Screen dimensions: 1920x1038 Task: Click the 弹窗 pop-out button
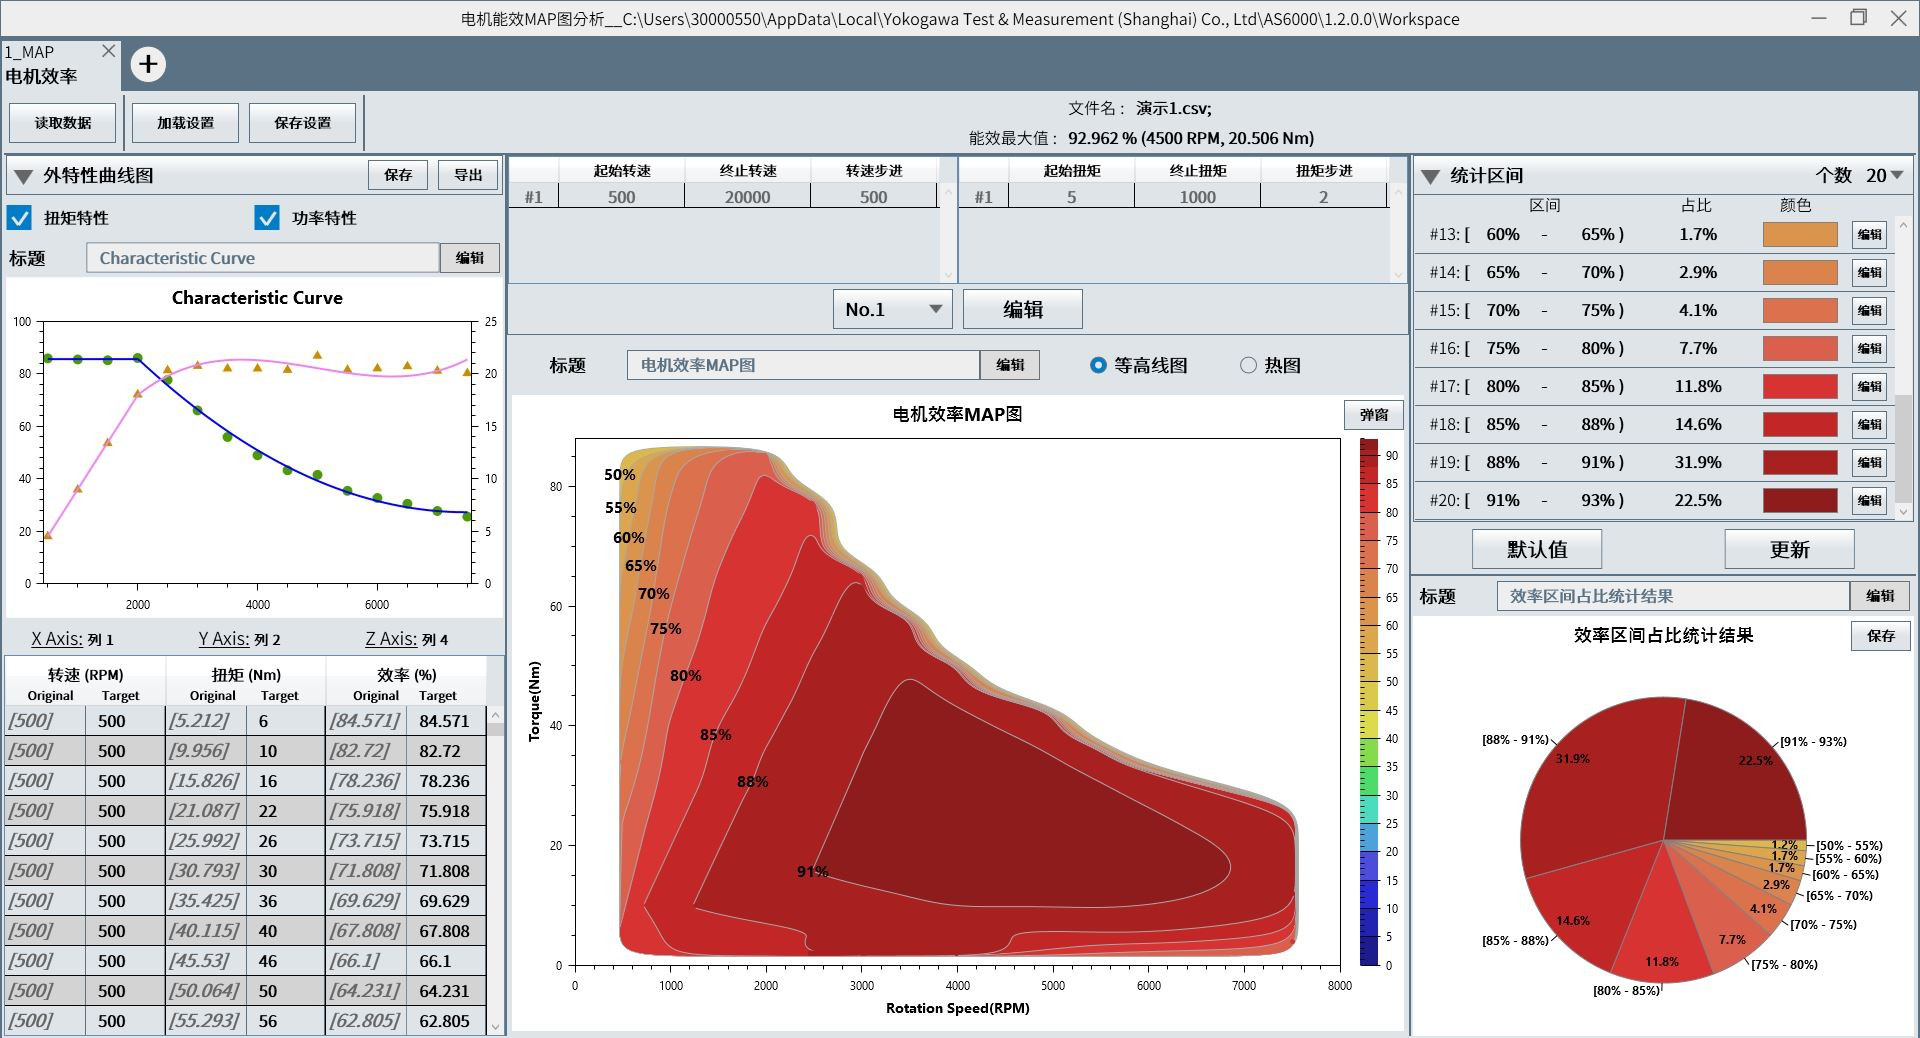coord(1374,415)
